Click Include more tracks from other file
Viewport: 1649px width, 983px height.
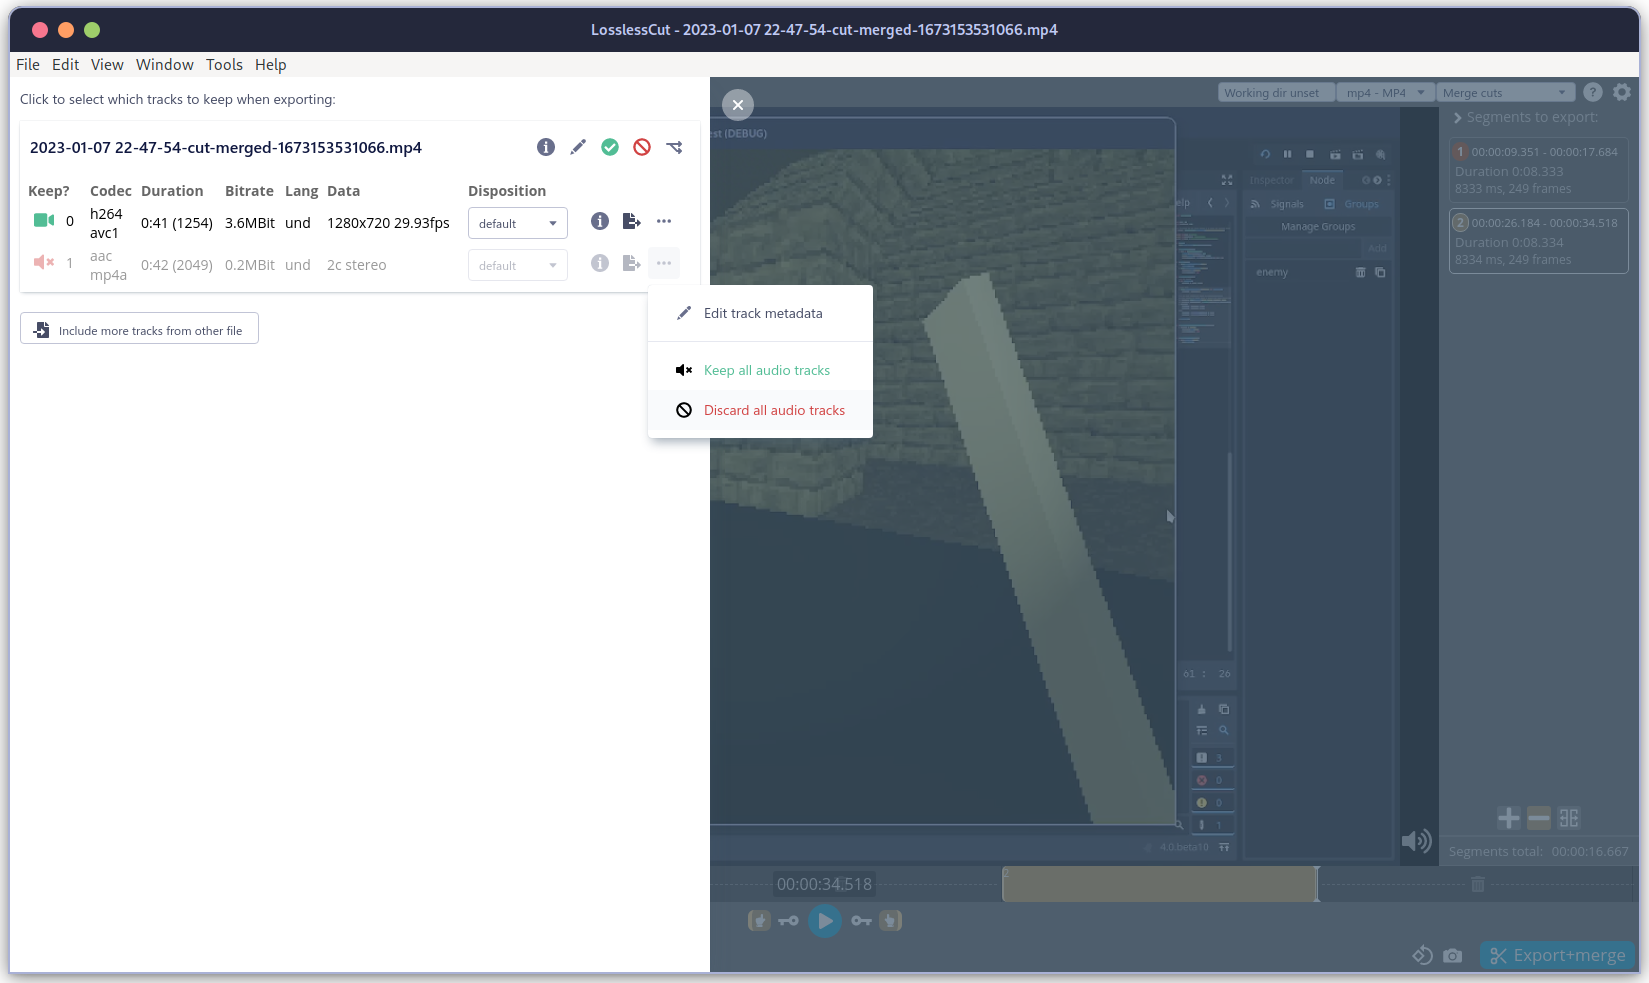[x=140, y=329]
